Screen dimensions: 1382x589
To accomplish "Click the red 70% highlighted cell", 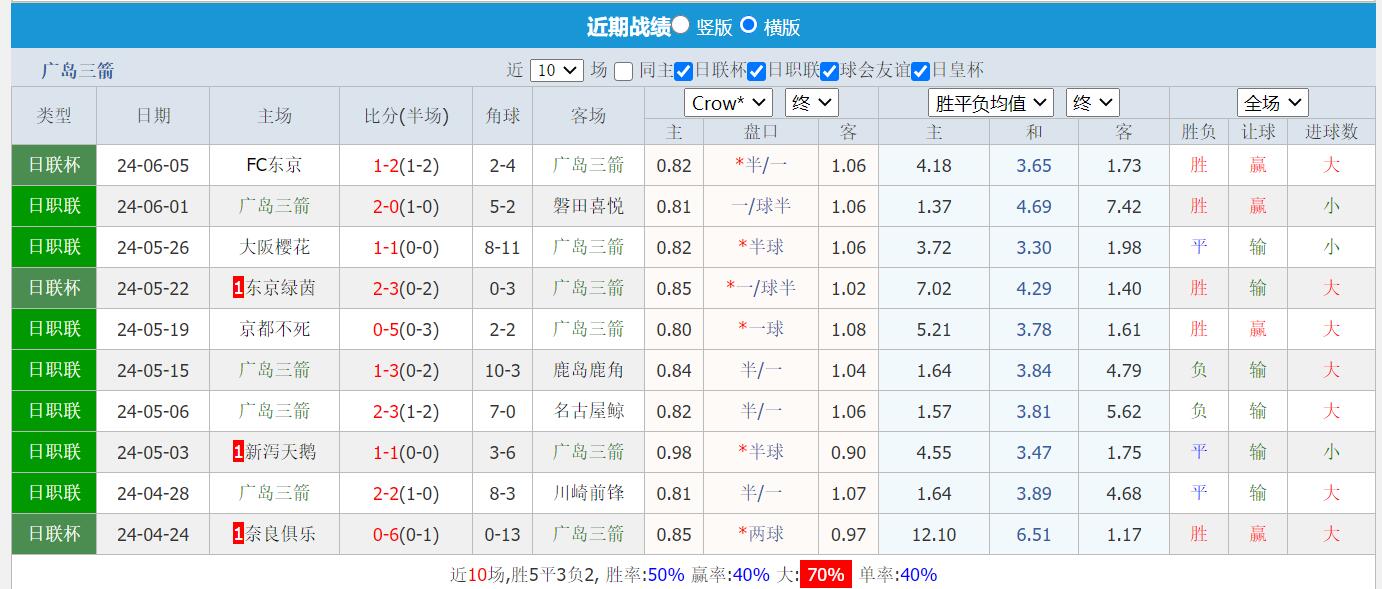I will pyautogui.click(x=824, y=574).
